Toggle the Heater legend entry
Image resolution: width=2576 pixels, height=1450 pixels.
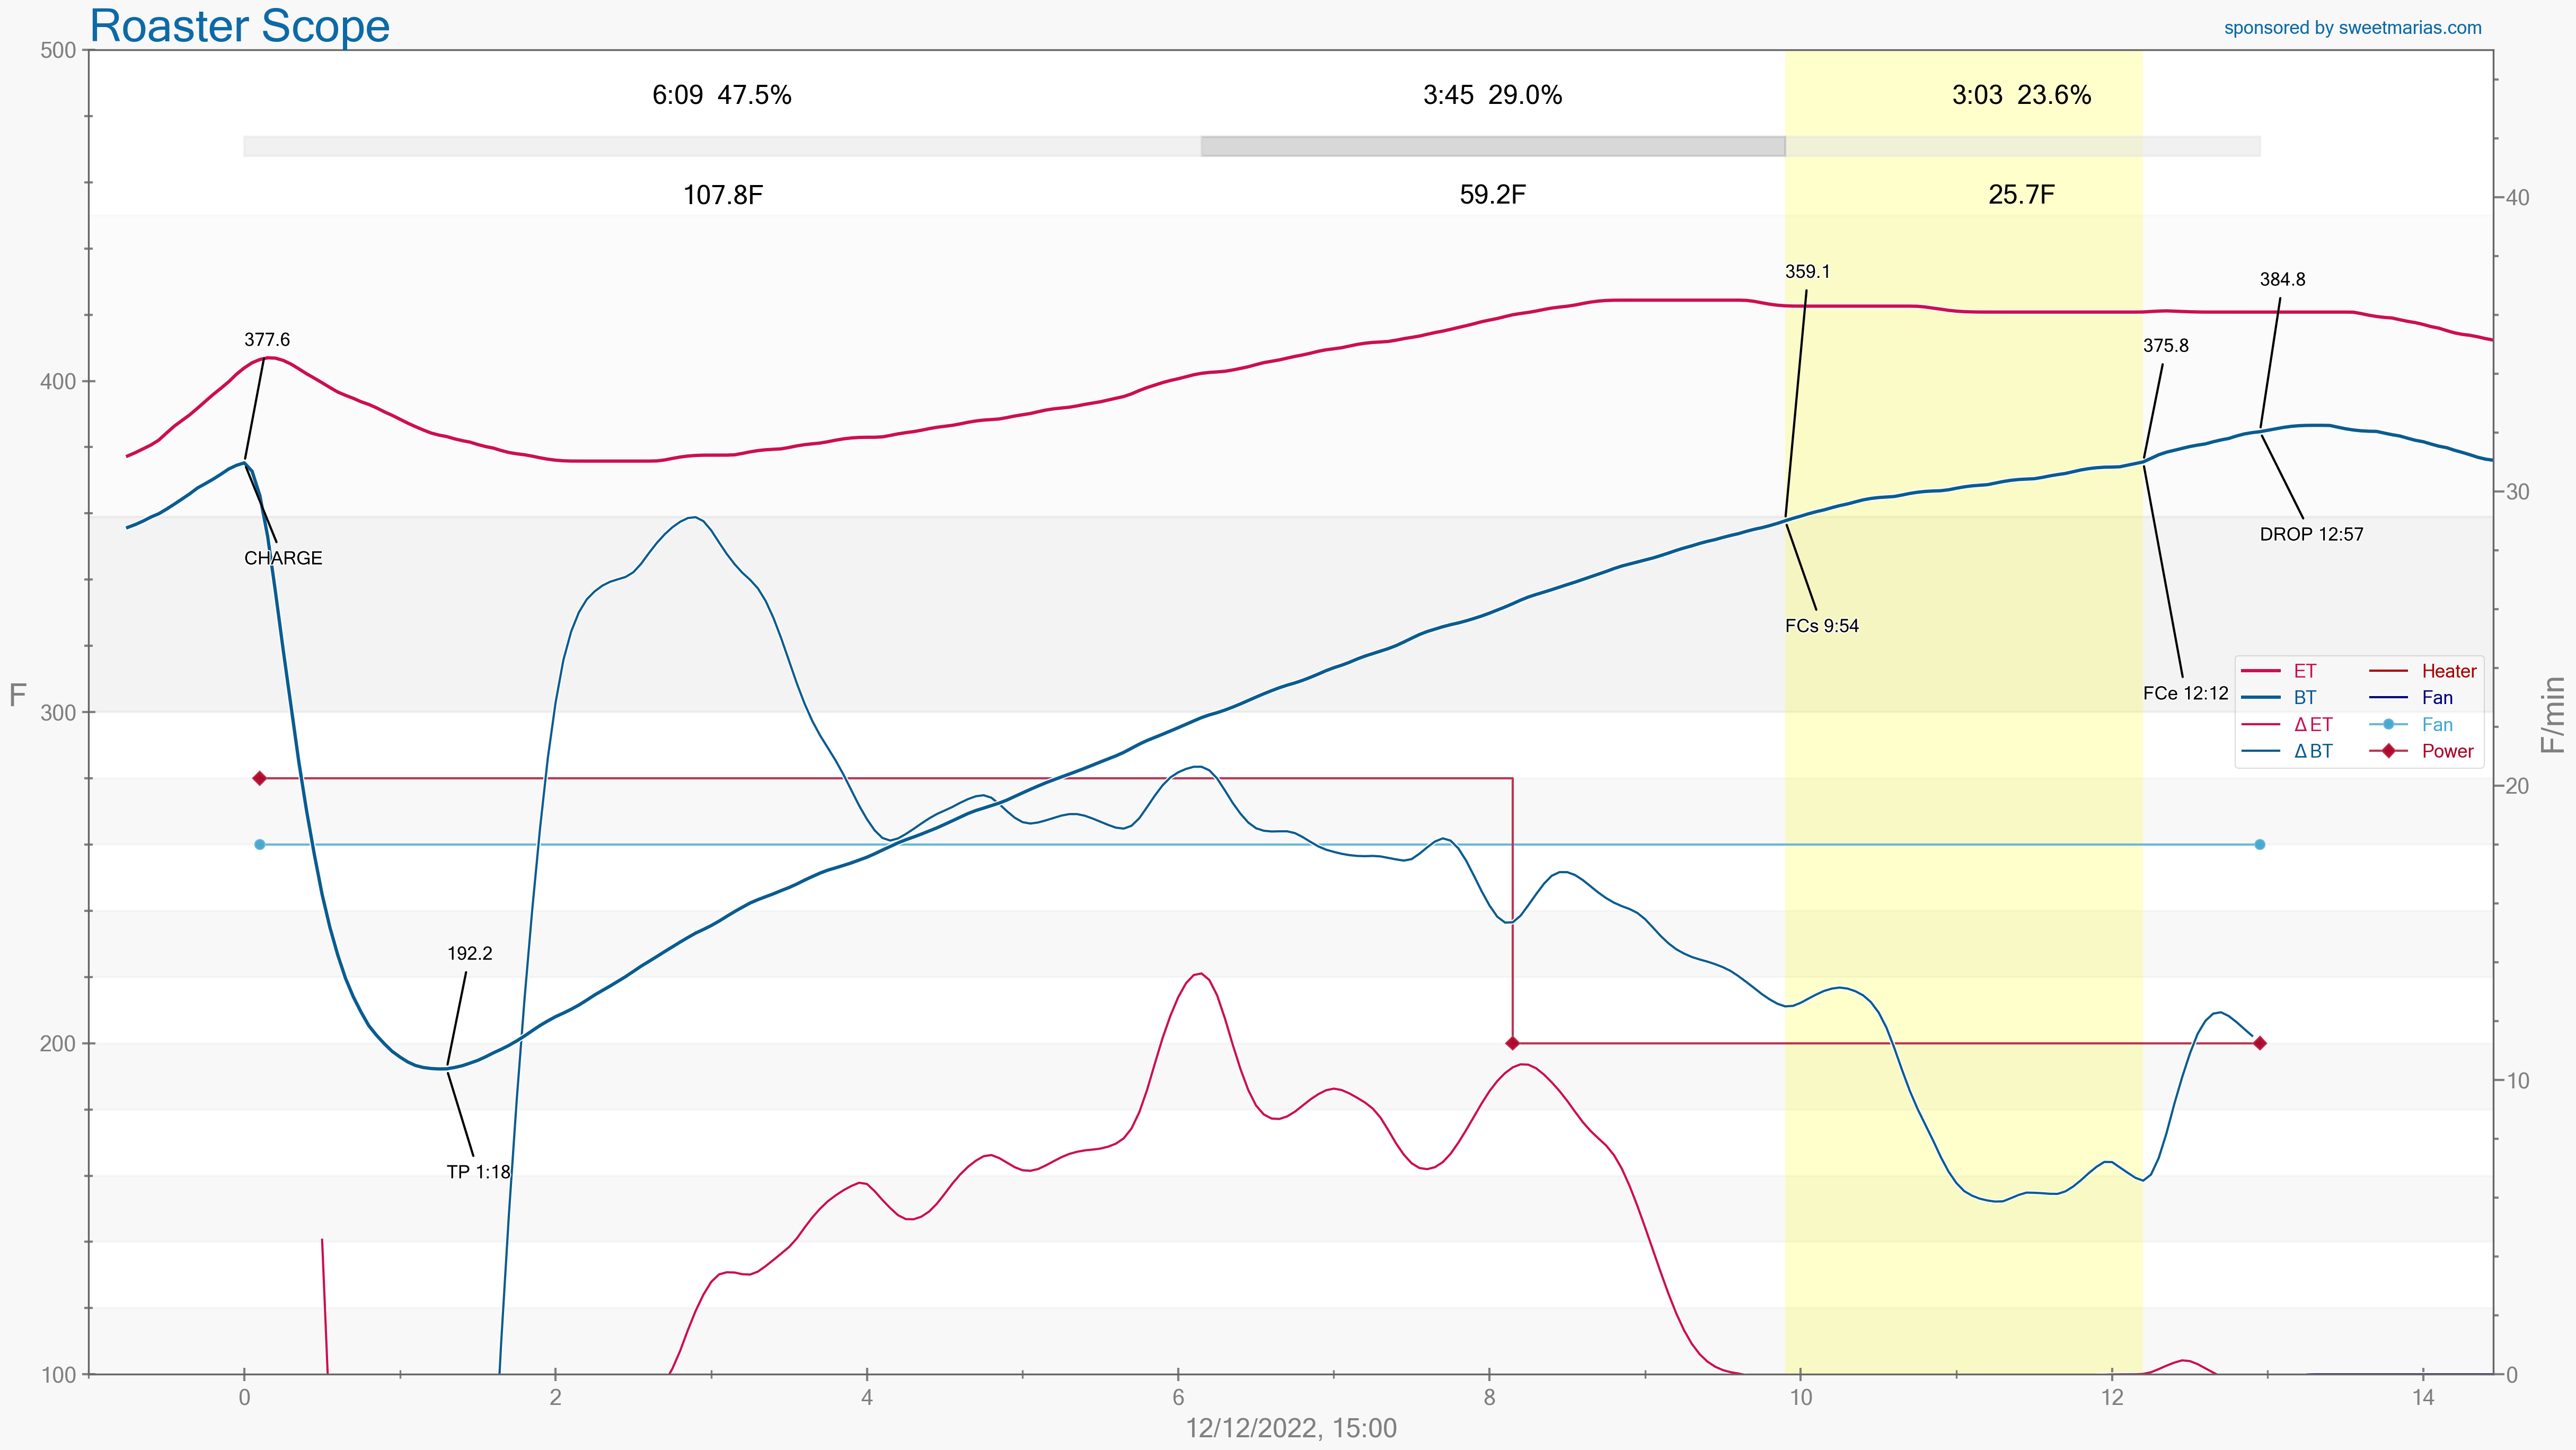click(2448, 671)
